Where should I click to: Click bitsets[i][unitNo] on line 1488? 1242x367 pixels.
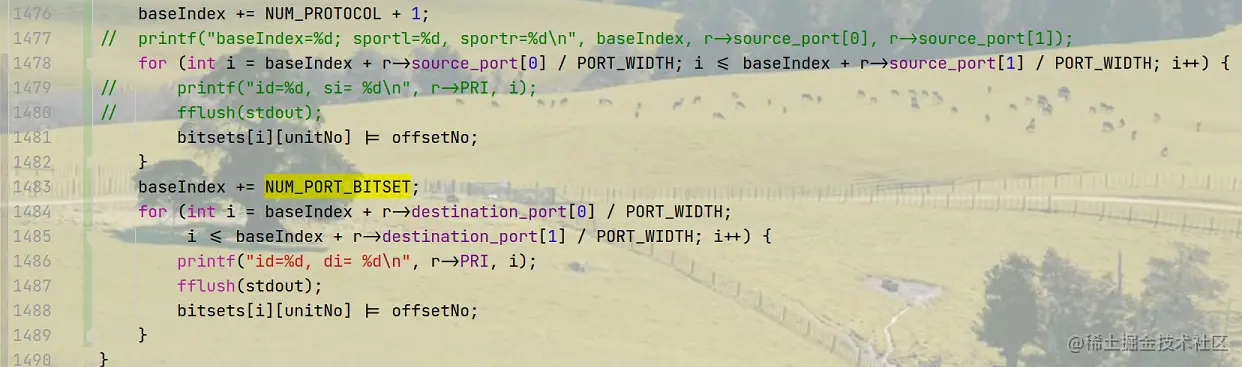tap(264, 311)
